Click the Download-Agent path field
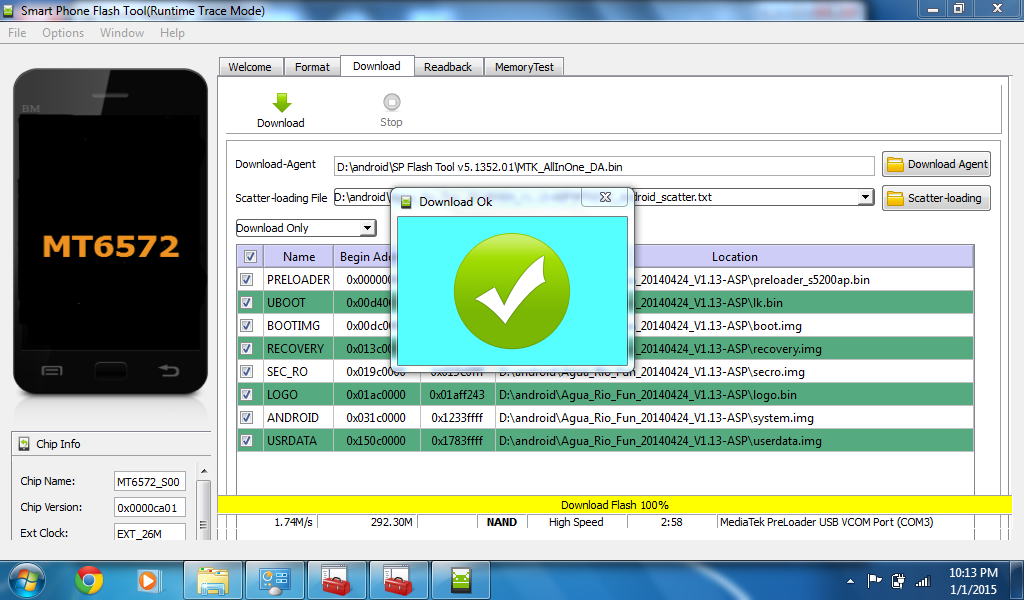 click(604, 166)
